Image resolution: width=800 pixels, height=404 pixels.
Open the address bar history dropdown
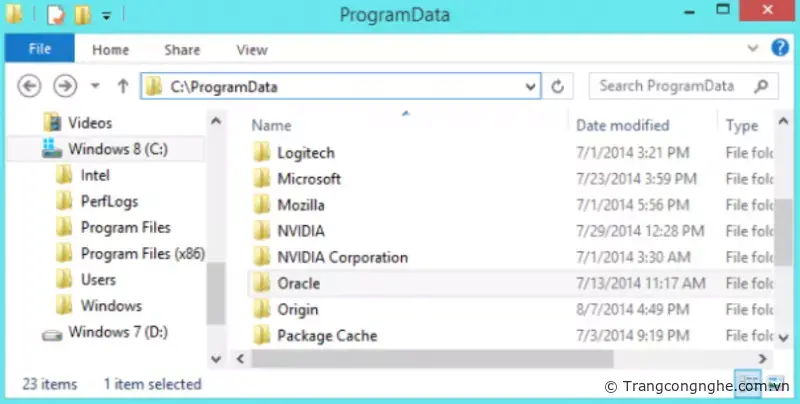coord(530,87)
